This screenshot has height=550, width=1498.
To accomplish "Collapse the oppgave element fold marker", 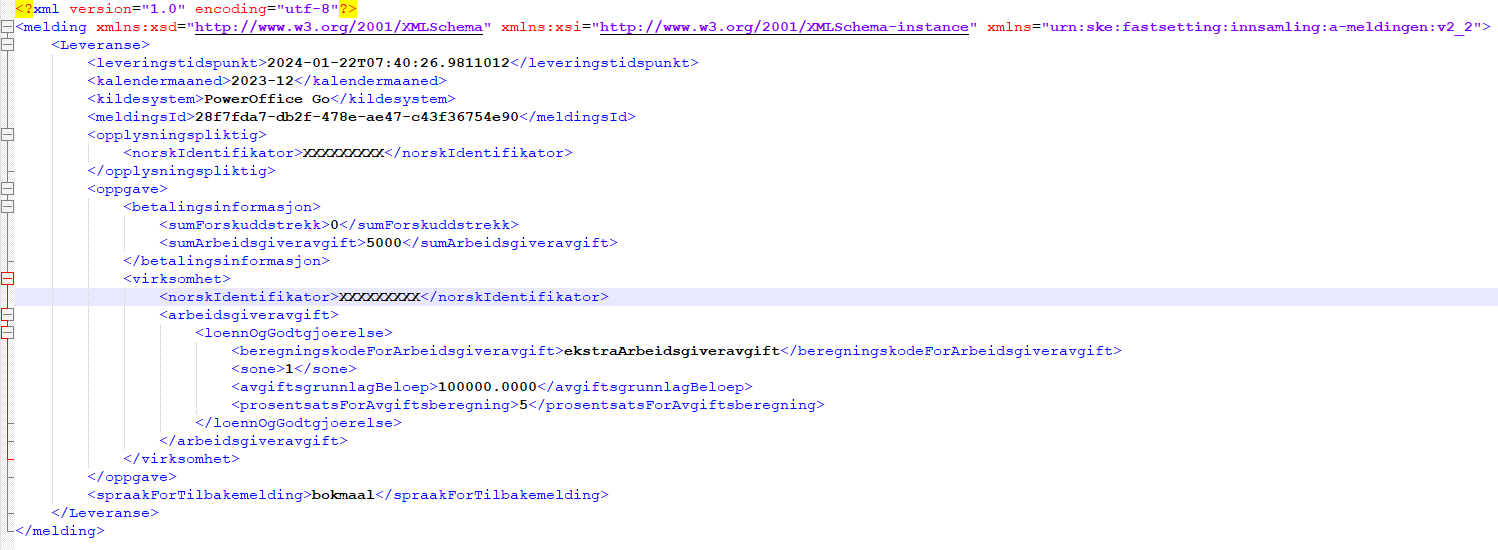I will [8, 189].
